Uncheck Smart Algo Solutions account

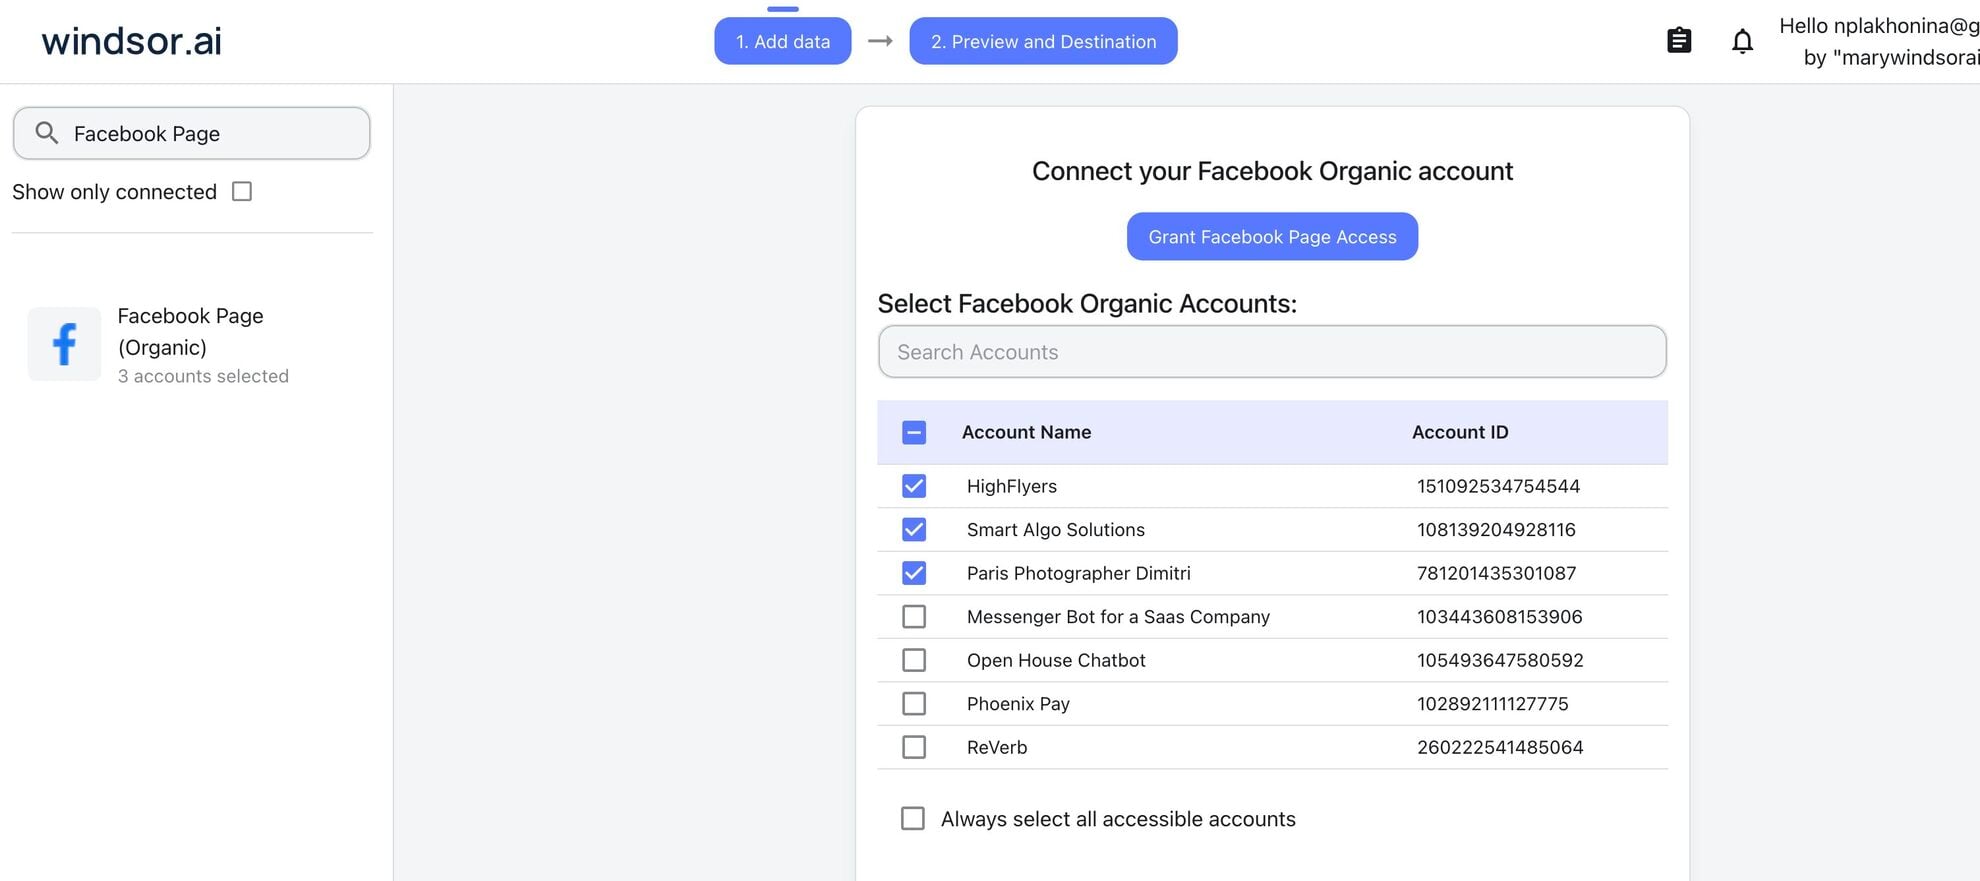coord(914,529)
